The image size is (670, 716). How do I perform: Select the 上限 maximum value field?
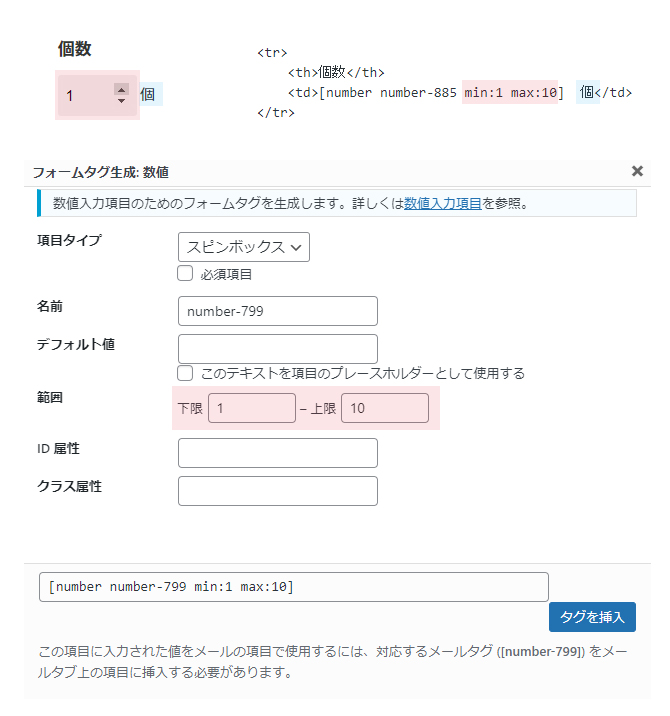[x=384, y=408]
